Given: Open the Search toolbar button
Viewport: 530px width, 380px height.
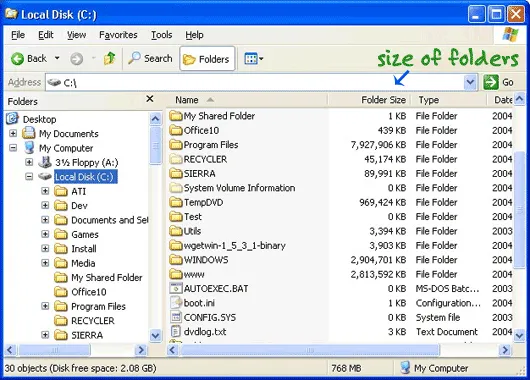Looking at the screenshot, I should pyautogui.click(x=150, y=58).
